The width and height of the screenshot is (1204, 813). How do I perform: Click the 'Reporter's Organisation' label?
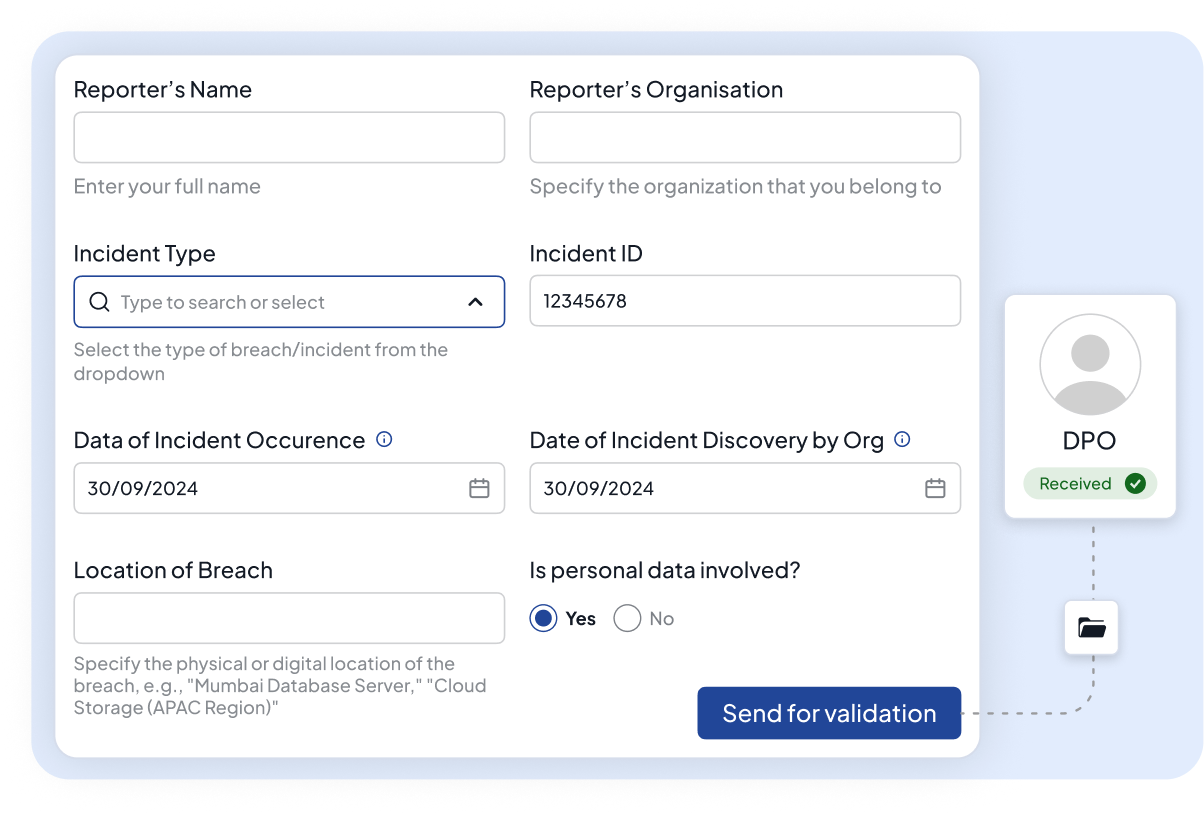[x=656, y=90]
